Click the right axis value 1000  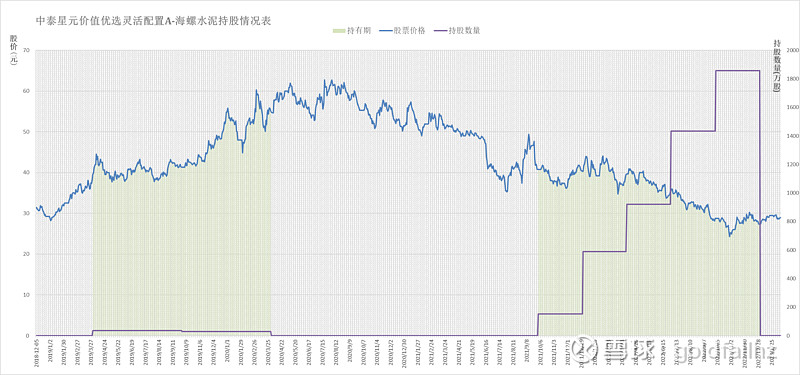point(792,193)
